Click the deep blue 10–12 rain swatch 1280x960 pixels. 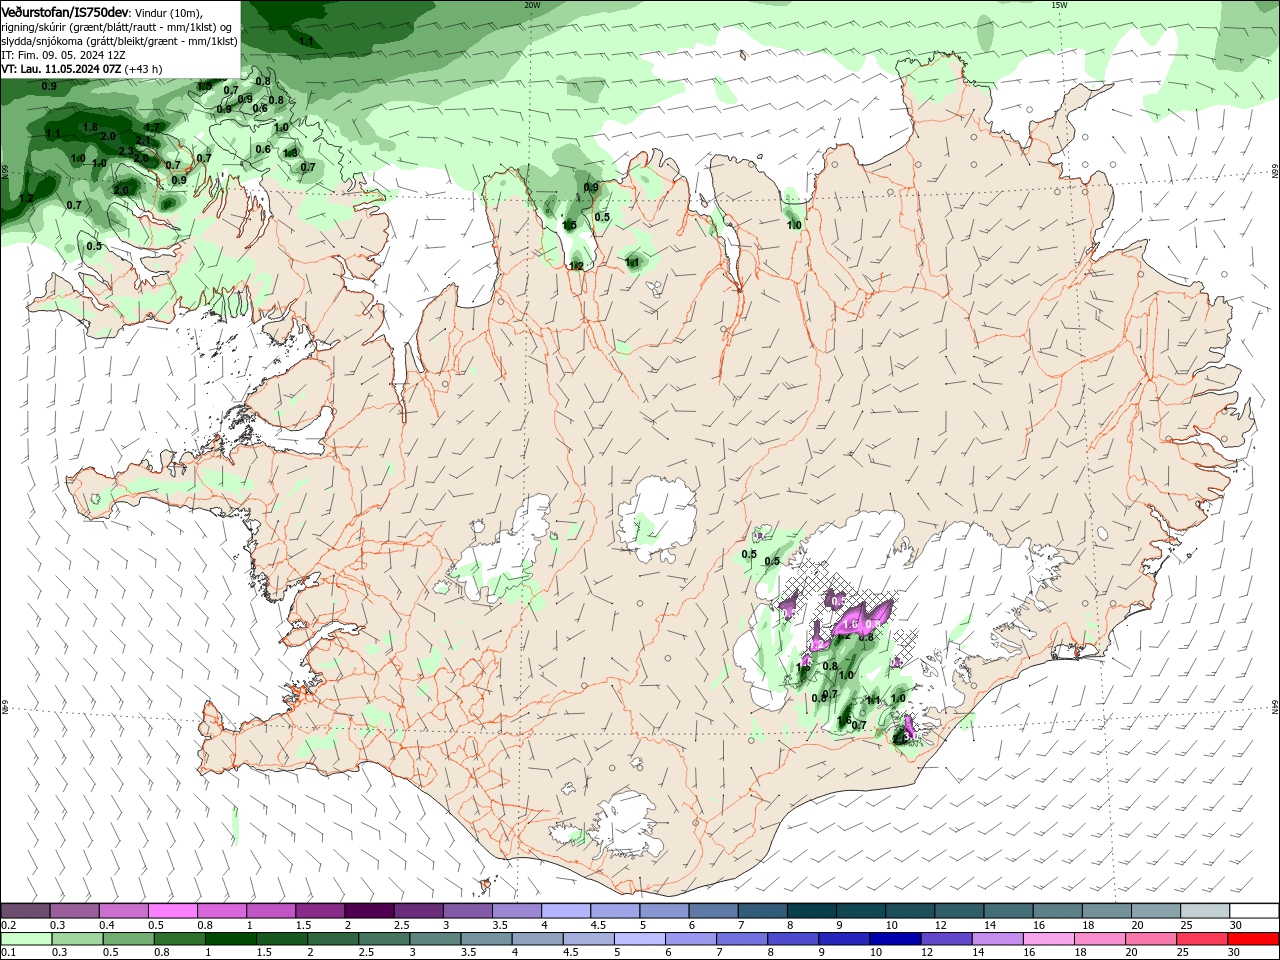click(x=895, y=939)
